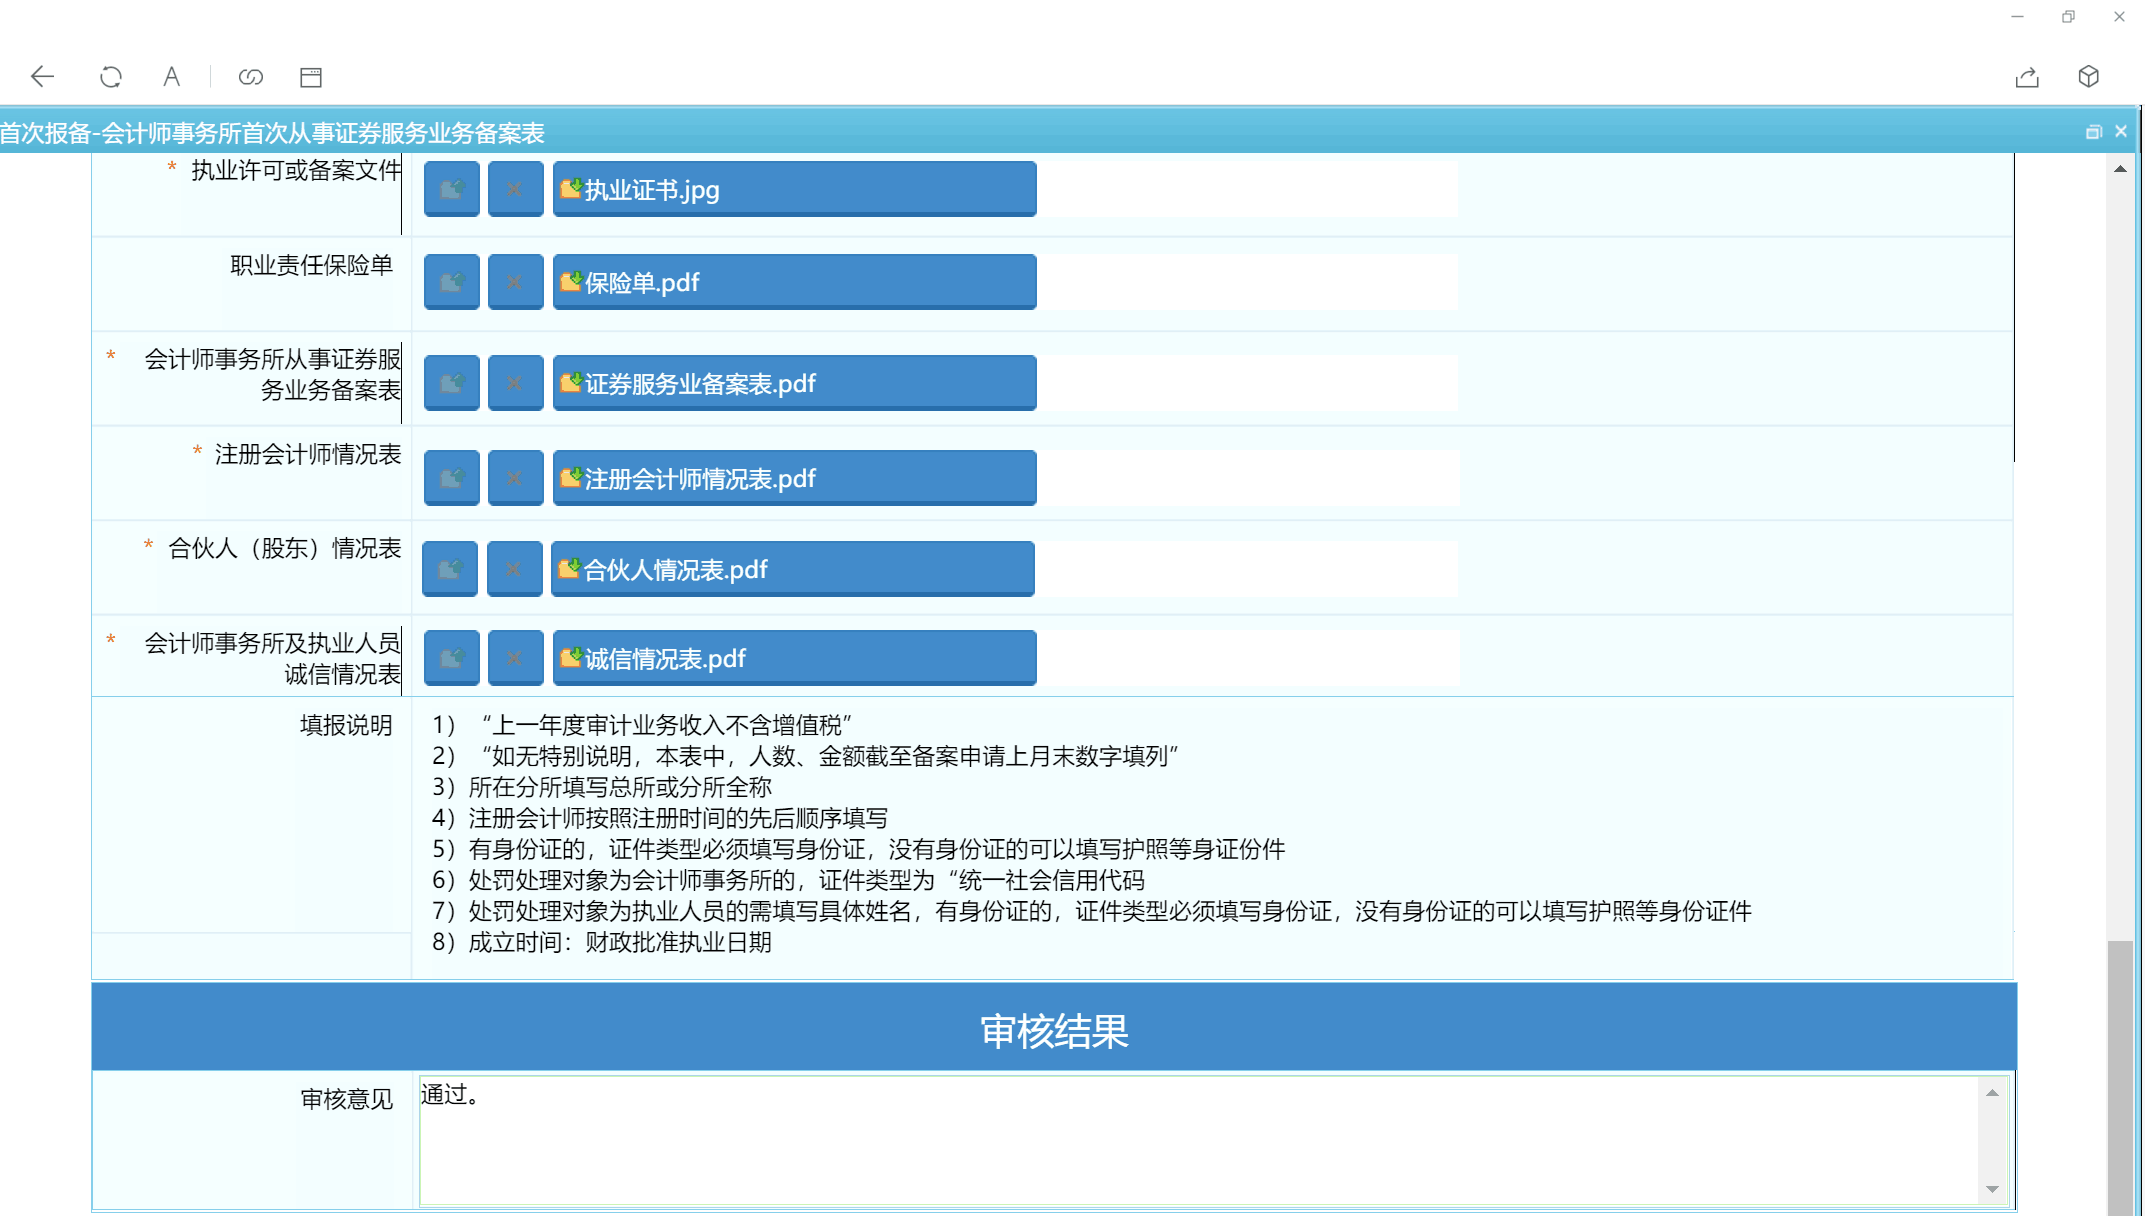Delete 保险单.pdf with the X icon

tap(516, 281)
